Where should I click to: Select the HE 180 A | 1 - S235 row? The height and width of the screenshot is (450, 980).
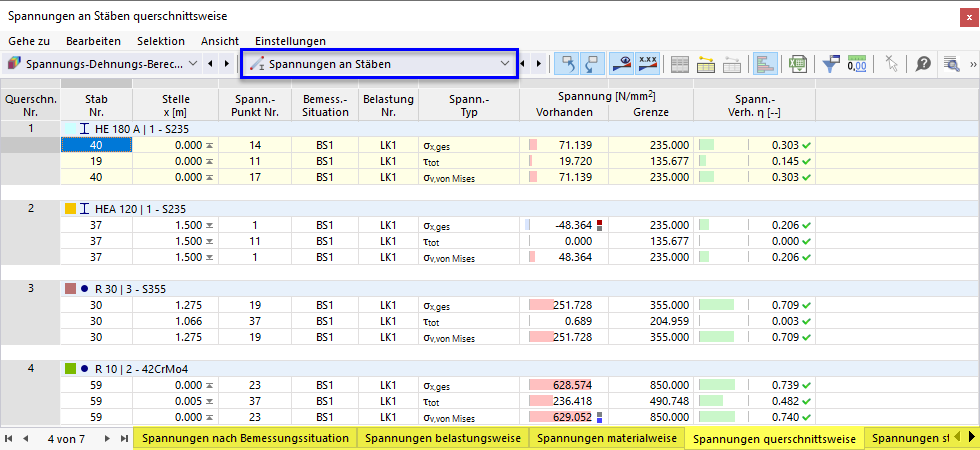click(520, 129)
